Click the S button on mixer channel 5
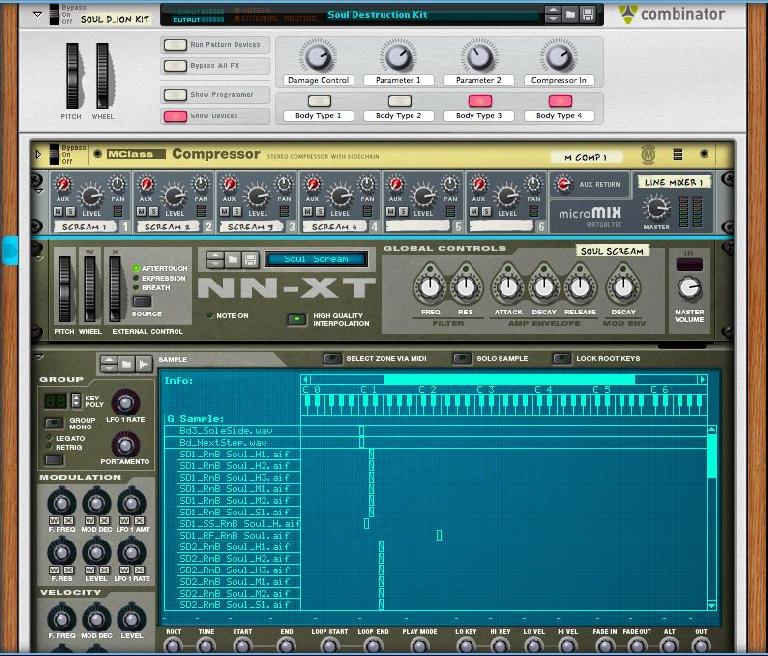Image resolution: width=768 pixels, height=656 pixels. click(403, 211)
